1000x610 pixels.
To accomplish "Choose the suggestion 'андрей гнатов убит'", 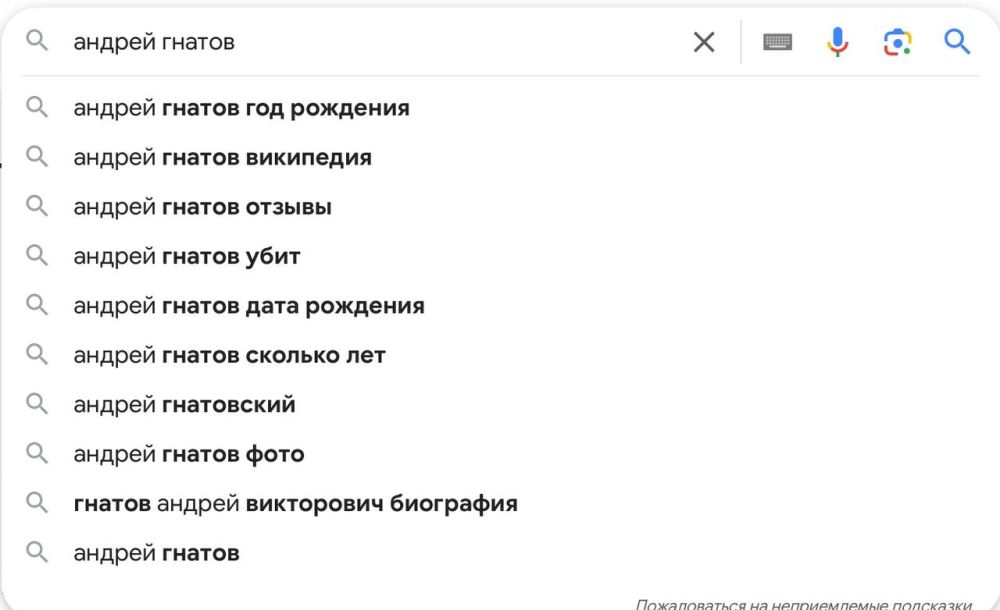I will click(185, 256).
